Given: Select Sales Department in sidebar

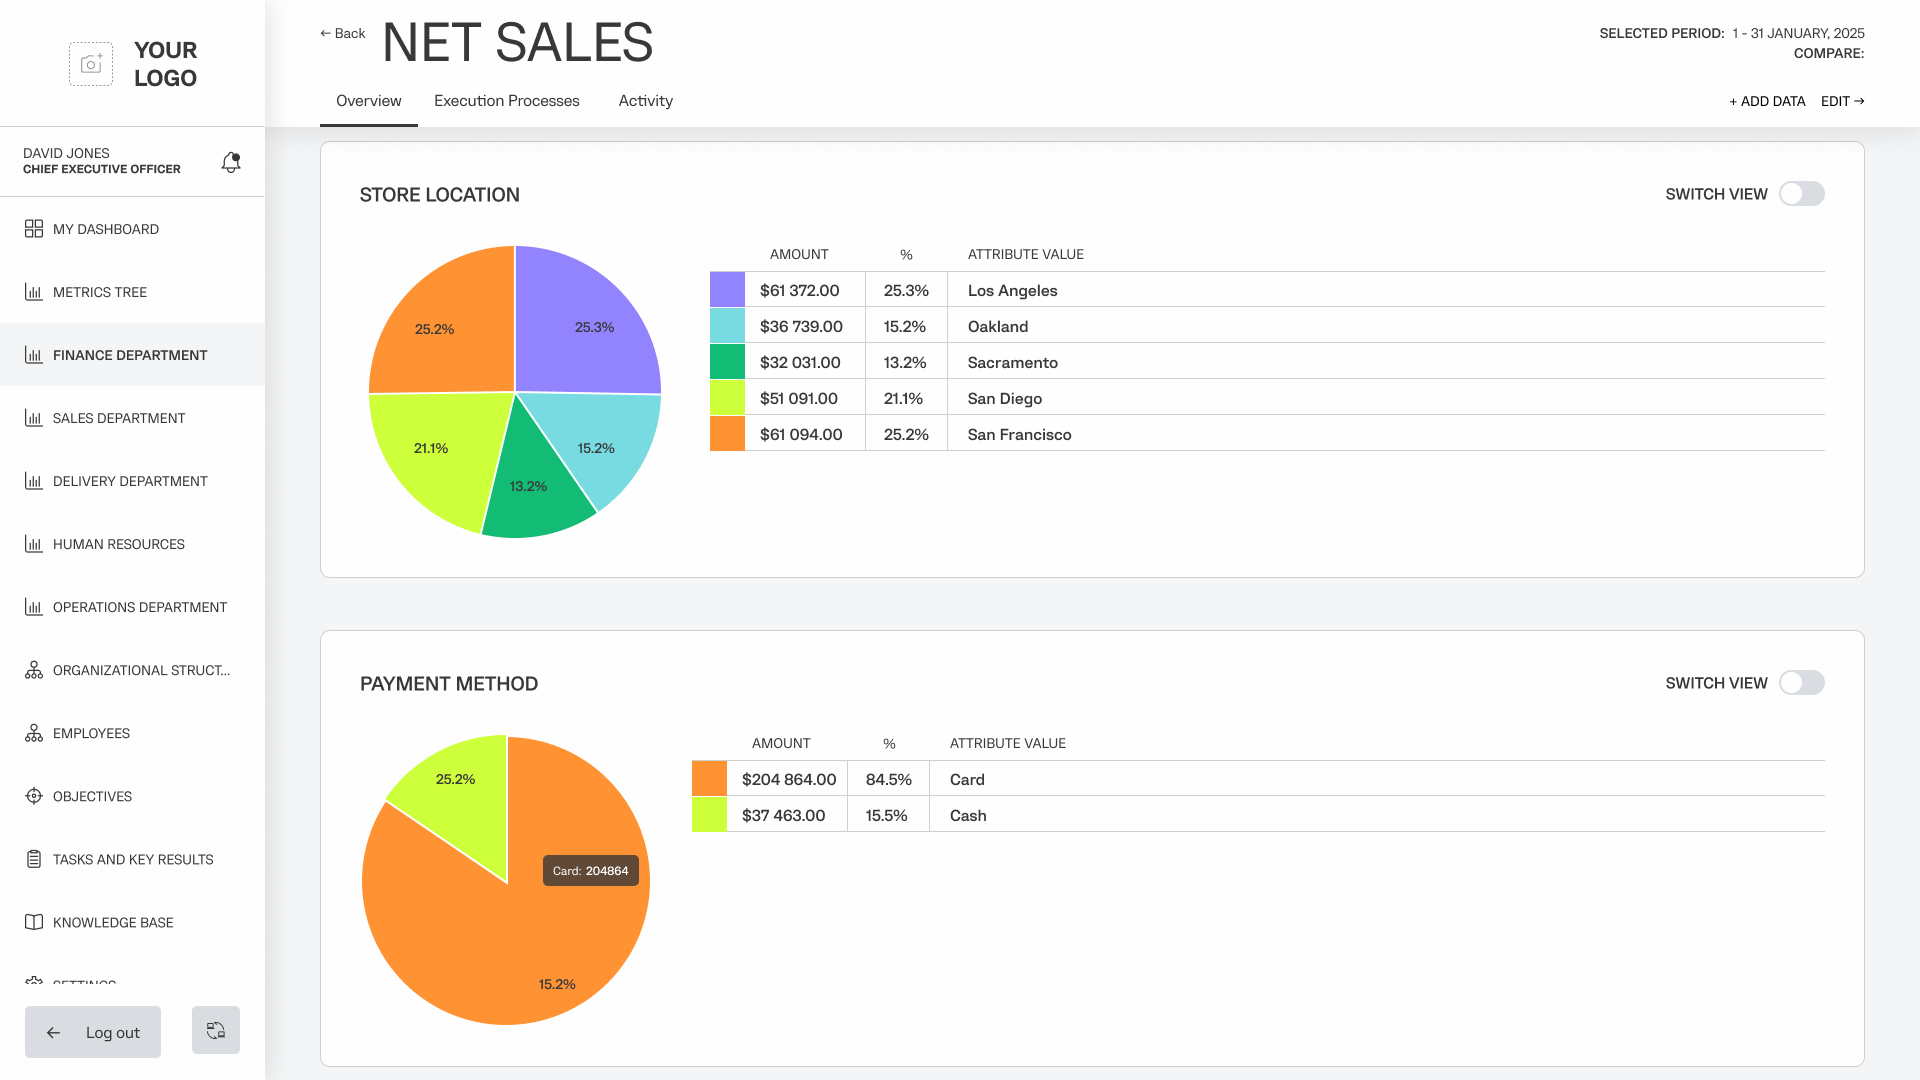Looking at the screenshot, I should click(x=119, y=418).
